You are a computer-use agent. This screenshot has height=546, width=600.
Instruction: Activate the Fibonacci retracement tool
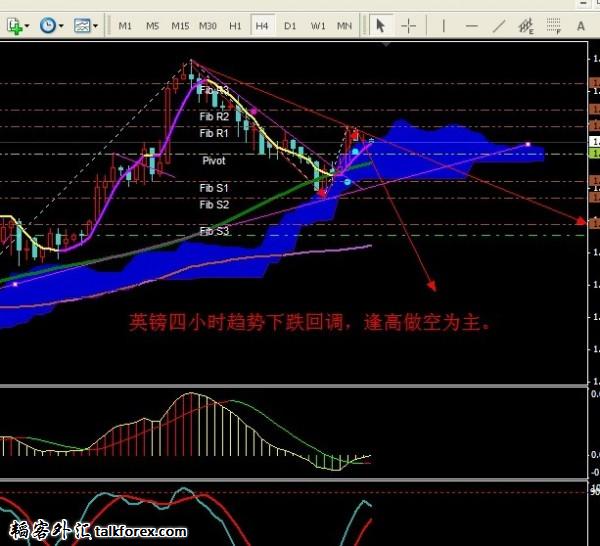(x=552, y=26)
